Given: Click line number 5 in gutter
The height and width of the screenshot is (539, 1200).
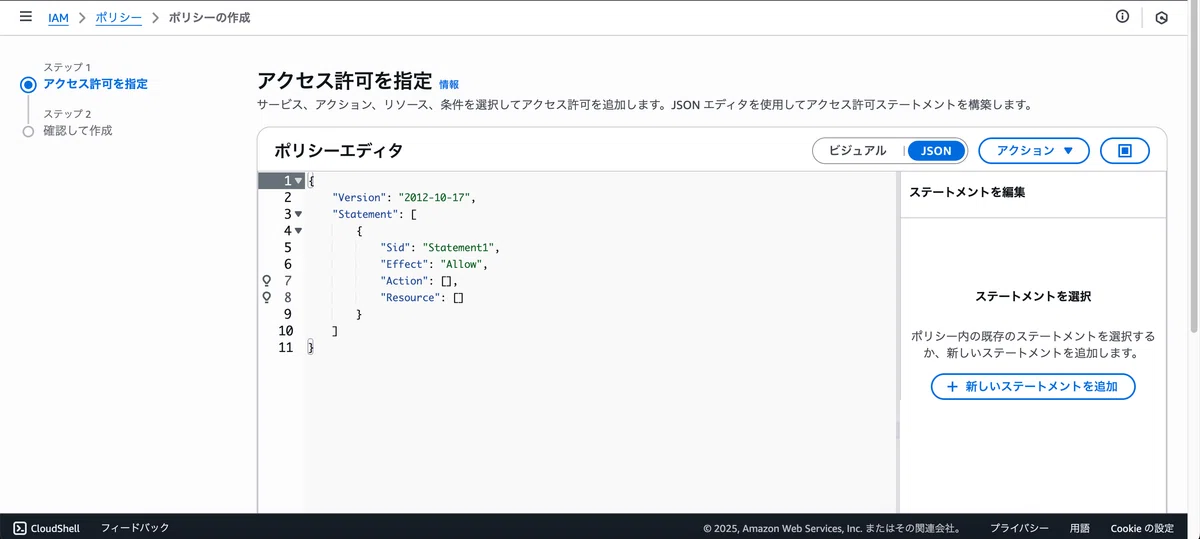Looking at the screenshot, I should 287,248.
